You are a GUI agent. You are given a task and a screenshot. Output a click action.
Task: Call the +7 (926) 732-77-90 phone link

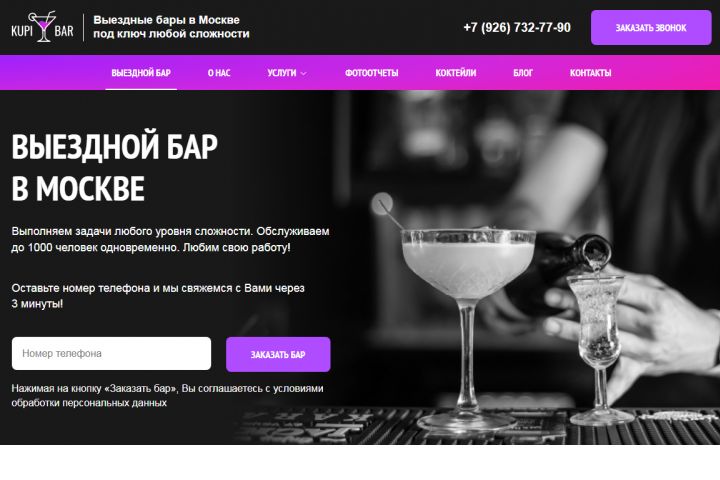(x=517, y=28)
